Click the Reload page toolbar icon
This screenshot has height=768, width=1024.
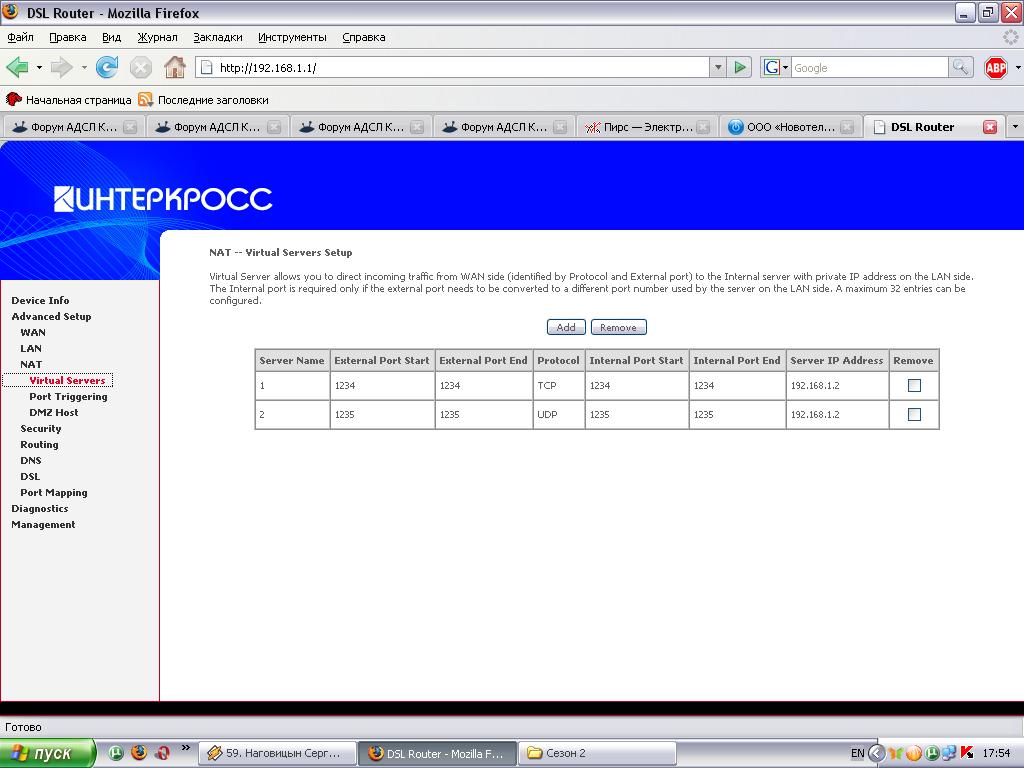[107, 68]
